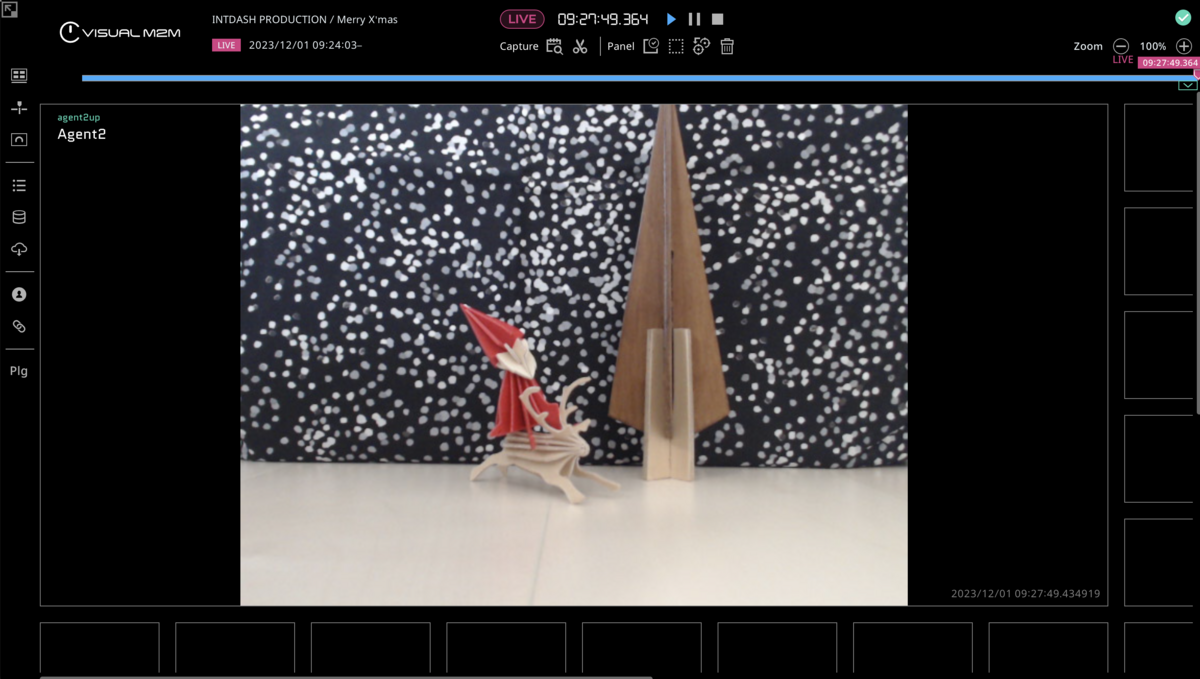1200x679 pixels.
Task: Stop the playback with the square button
Action: click(x=718, y=19)
